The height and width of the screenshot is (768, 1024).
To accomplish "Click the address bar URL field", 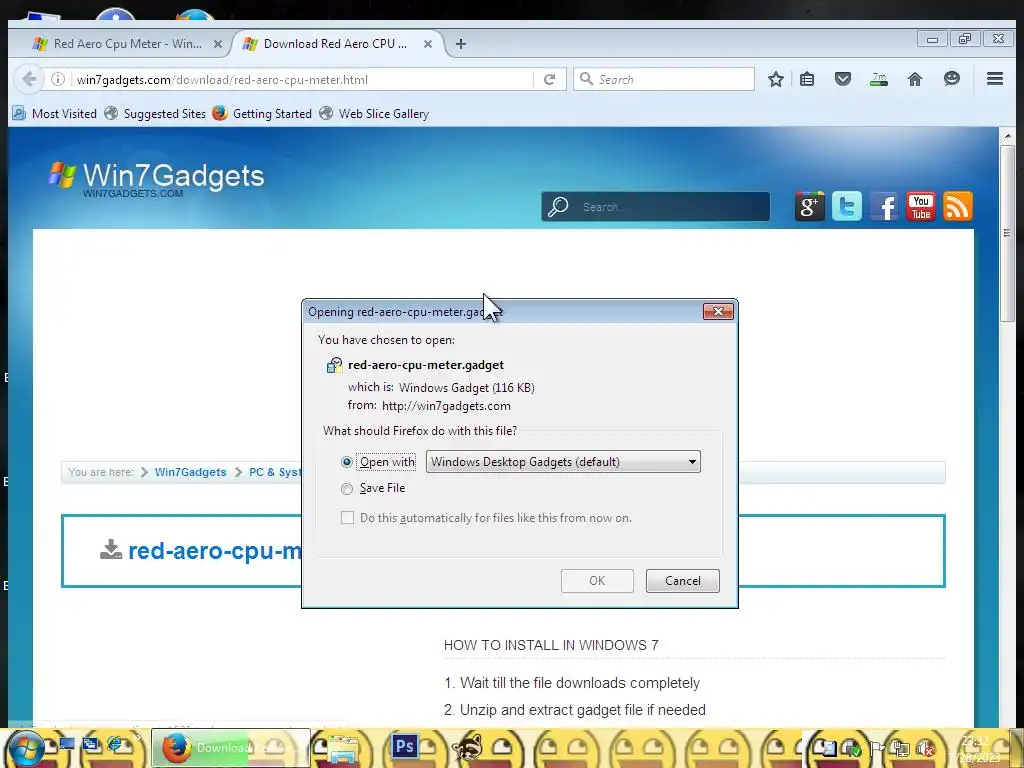I will pos(300,79).
